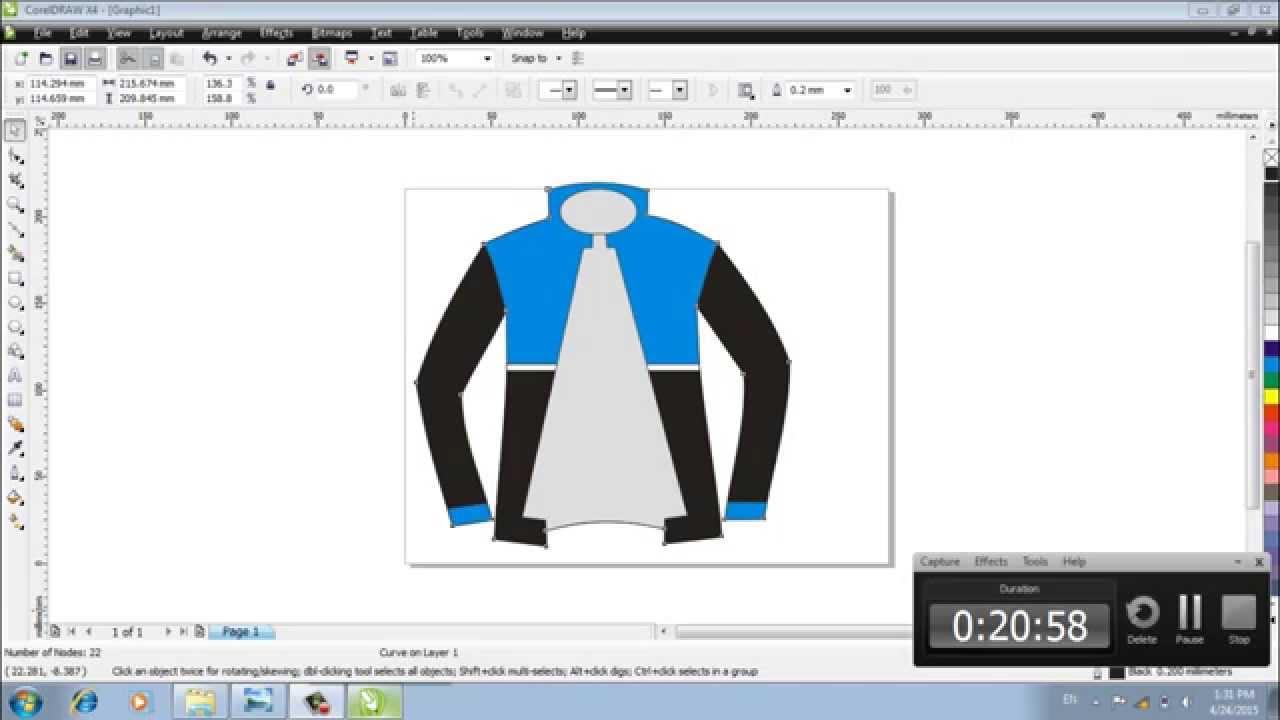Screen dimensions: 1280x720
Task: Open the zoom level 100% dropdown
Action: [x=487, y=59]
